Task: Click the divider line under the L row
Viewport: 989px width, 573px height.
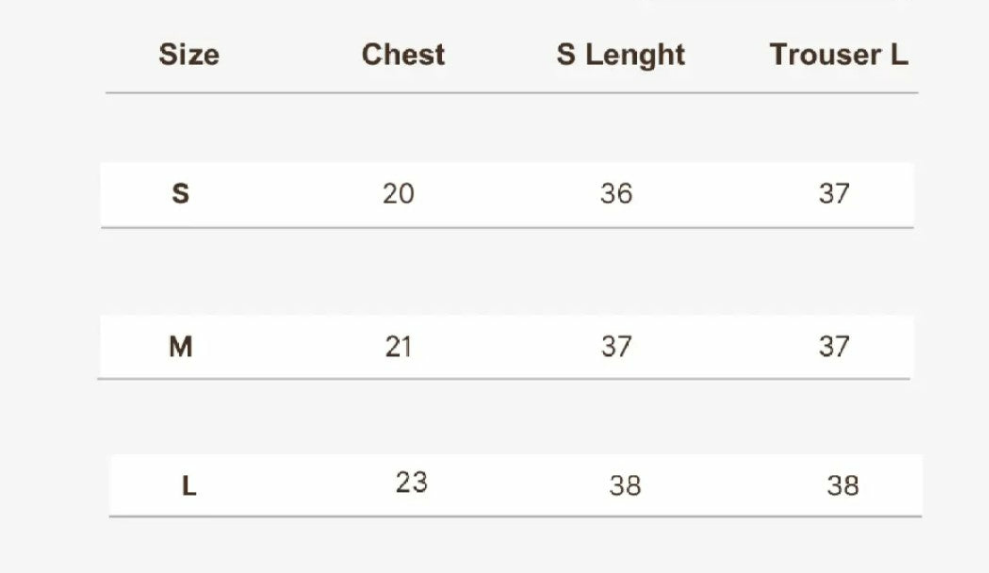Action: (x=515, y=517)
